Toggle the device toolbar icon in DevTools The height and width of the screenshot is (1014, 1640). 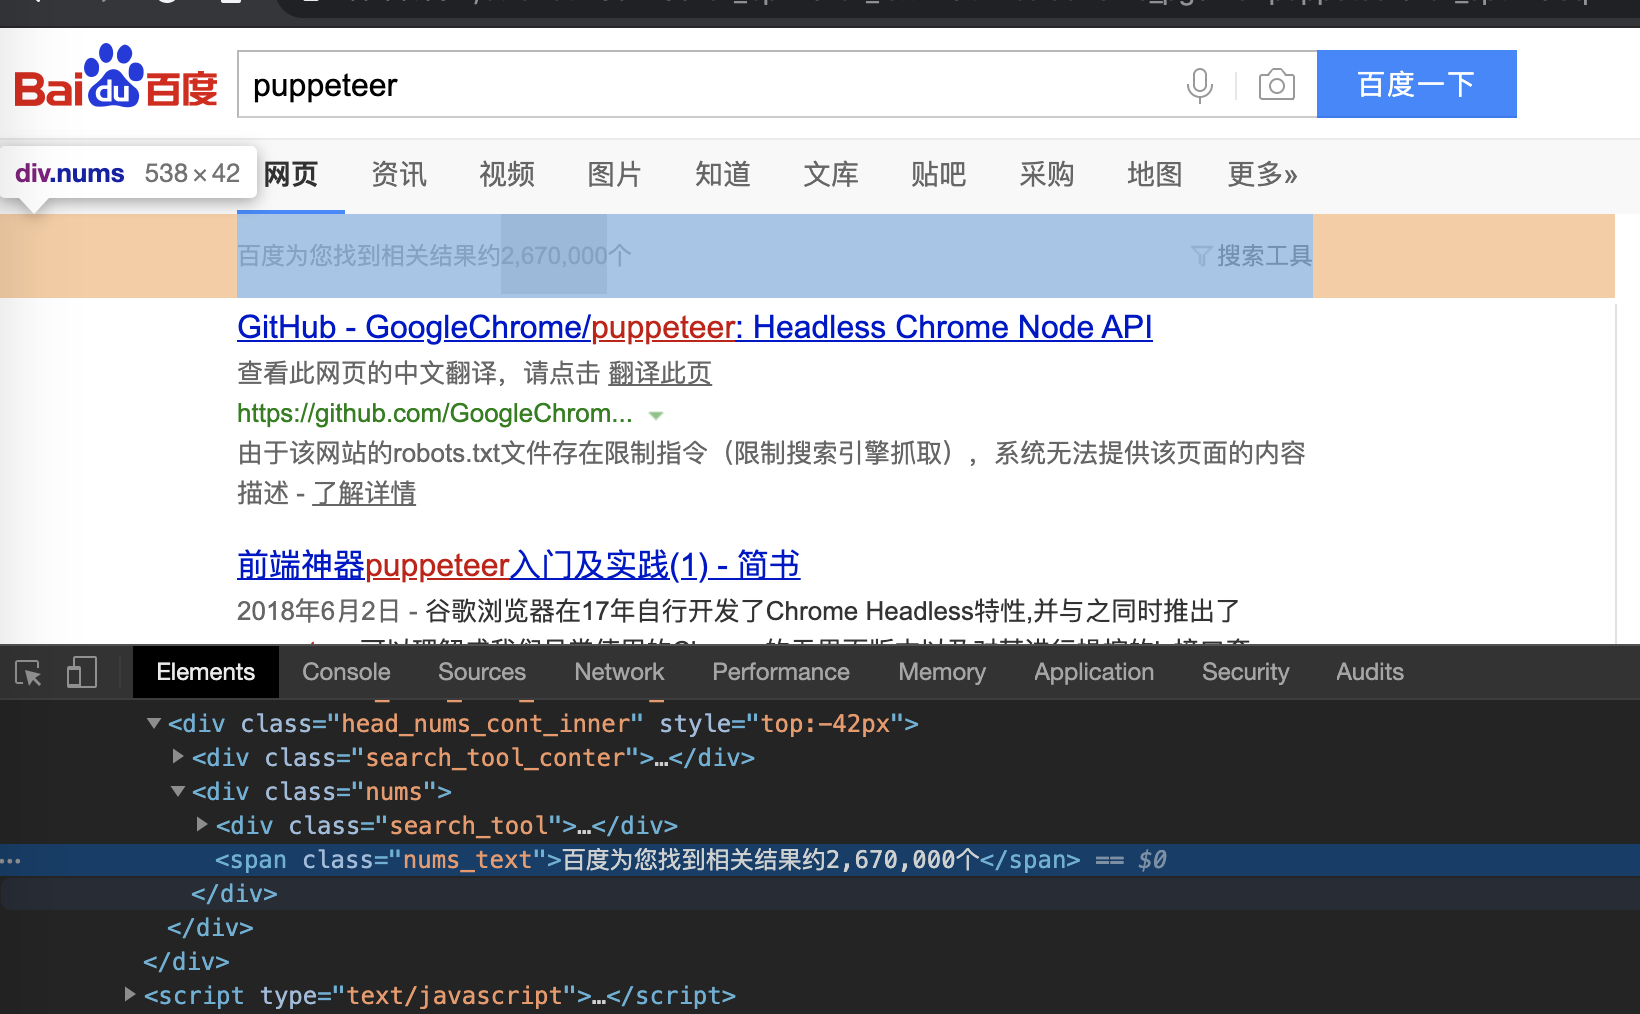tap(82, 672)
